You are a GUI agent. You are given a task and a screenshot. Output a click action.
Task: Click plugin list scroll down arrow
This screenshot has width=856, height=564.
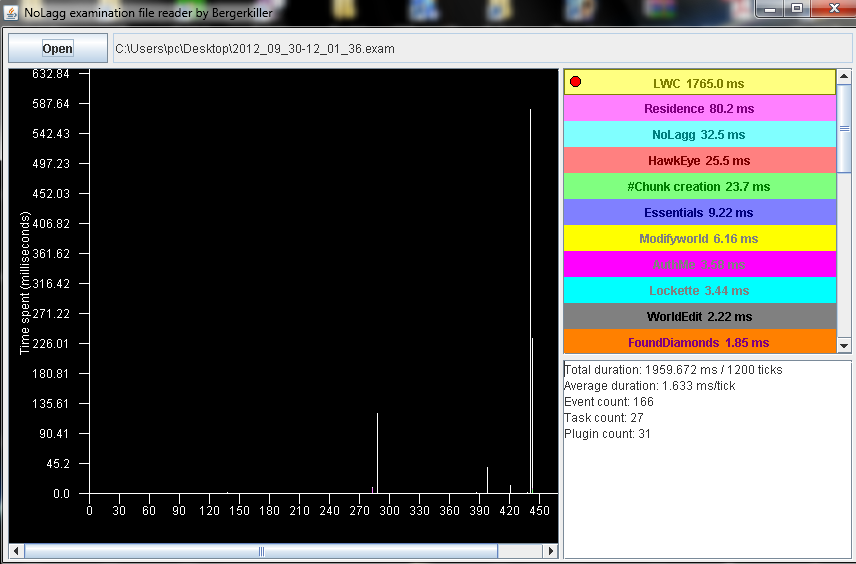[844, 346]
